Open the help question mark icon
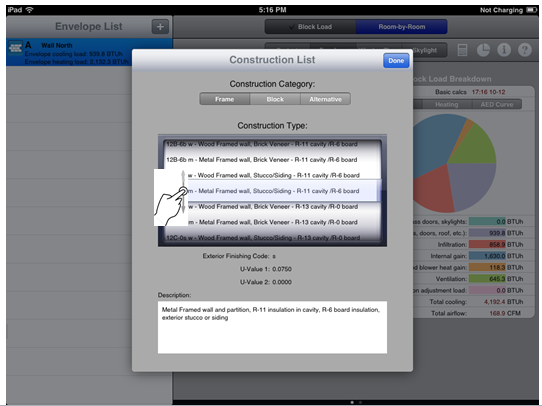This screenshot has width=542, height=406. [525, 50]
